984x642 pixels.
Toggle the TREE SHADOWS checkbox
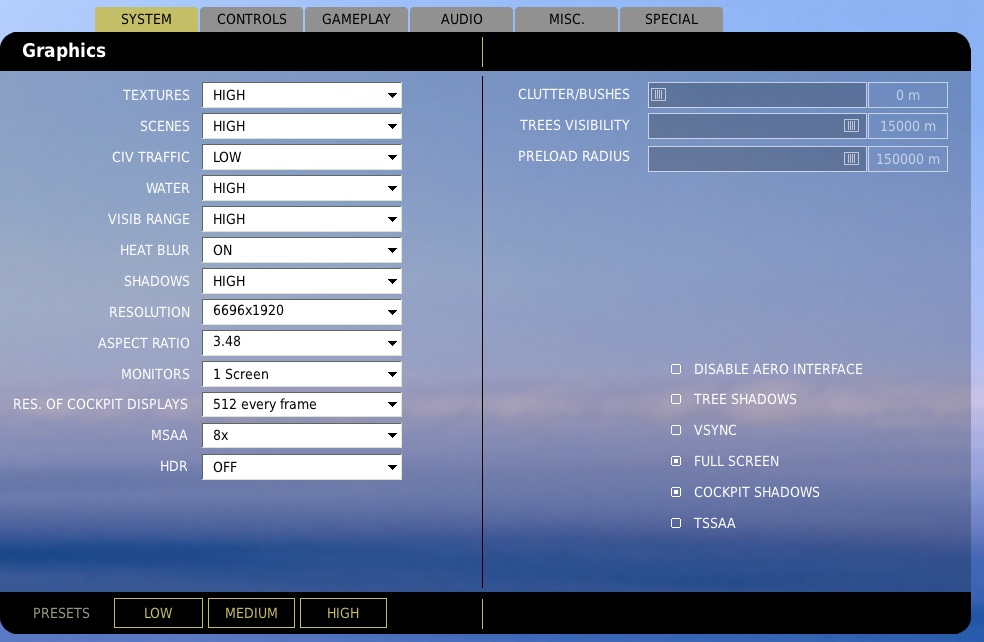(676, 399)
